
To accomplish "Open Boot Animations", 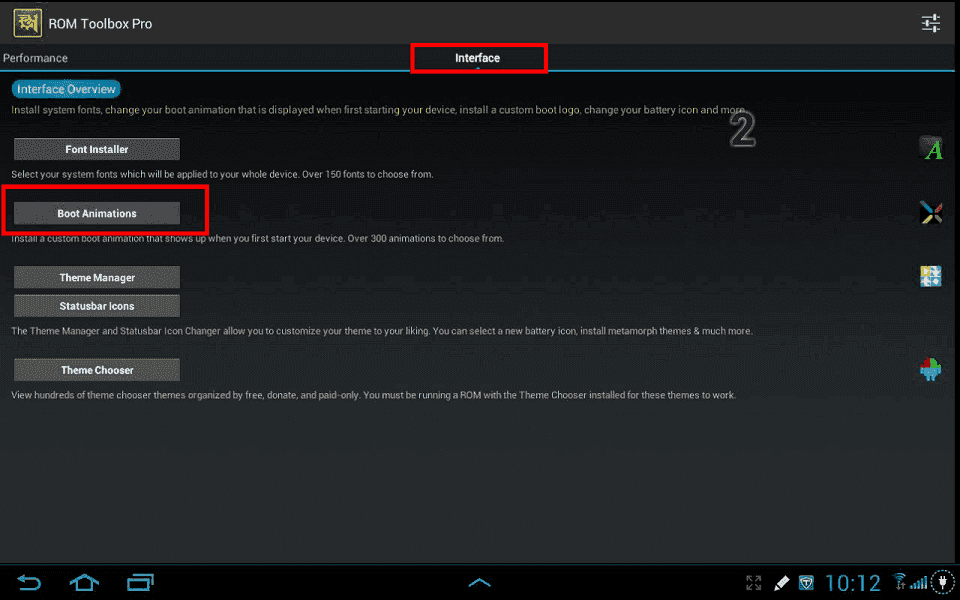I will pyautogui.click(x=97, y=213).
